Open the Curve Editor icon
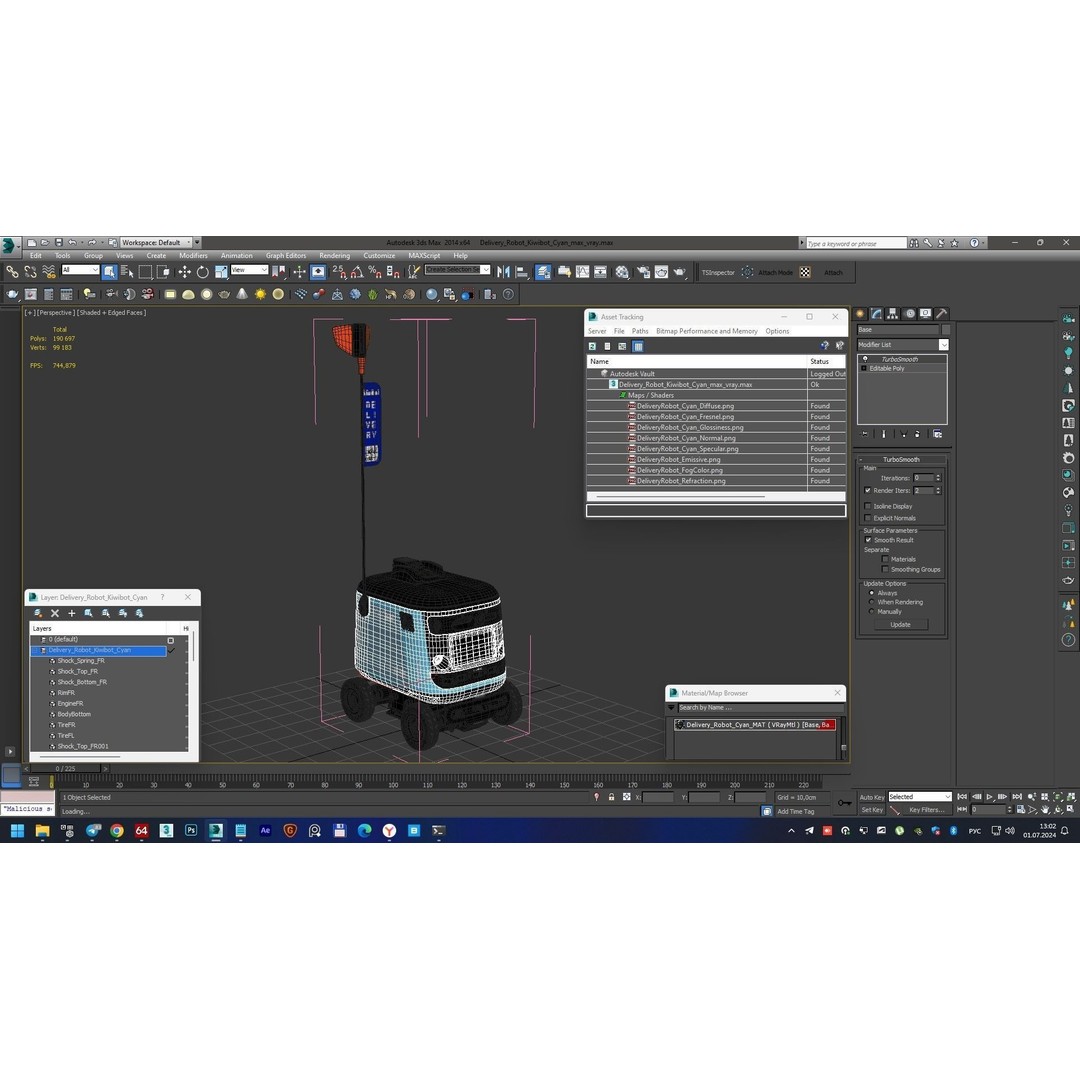 [x=582, y=272]
